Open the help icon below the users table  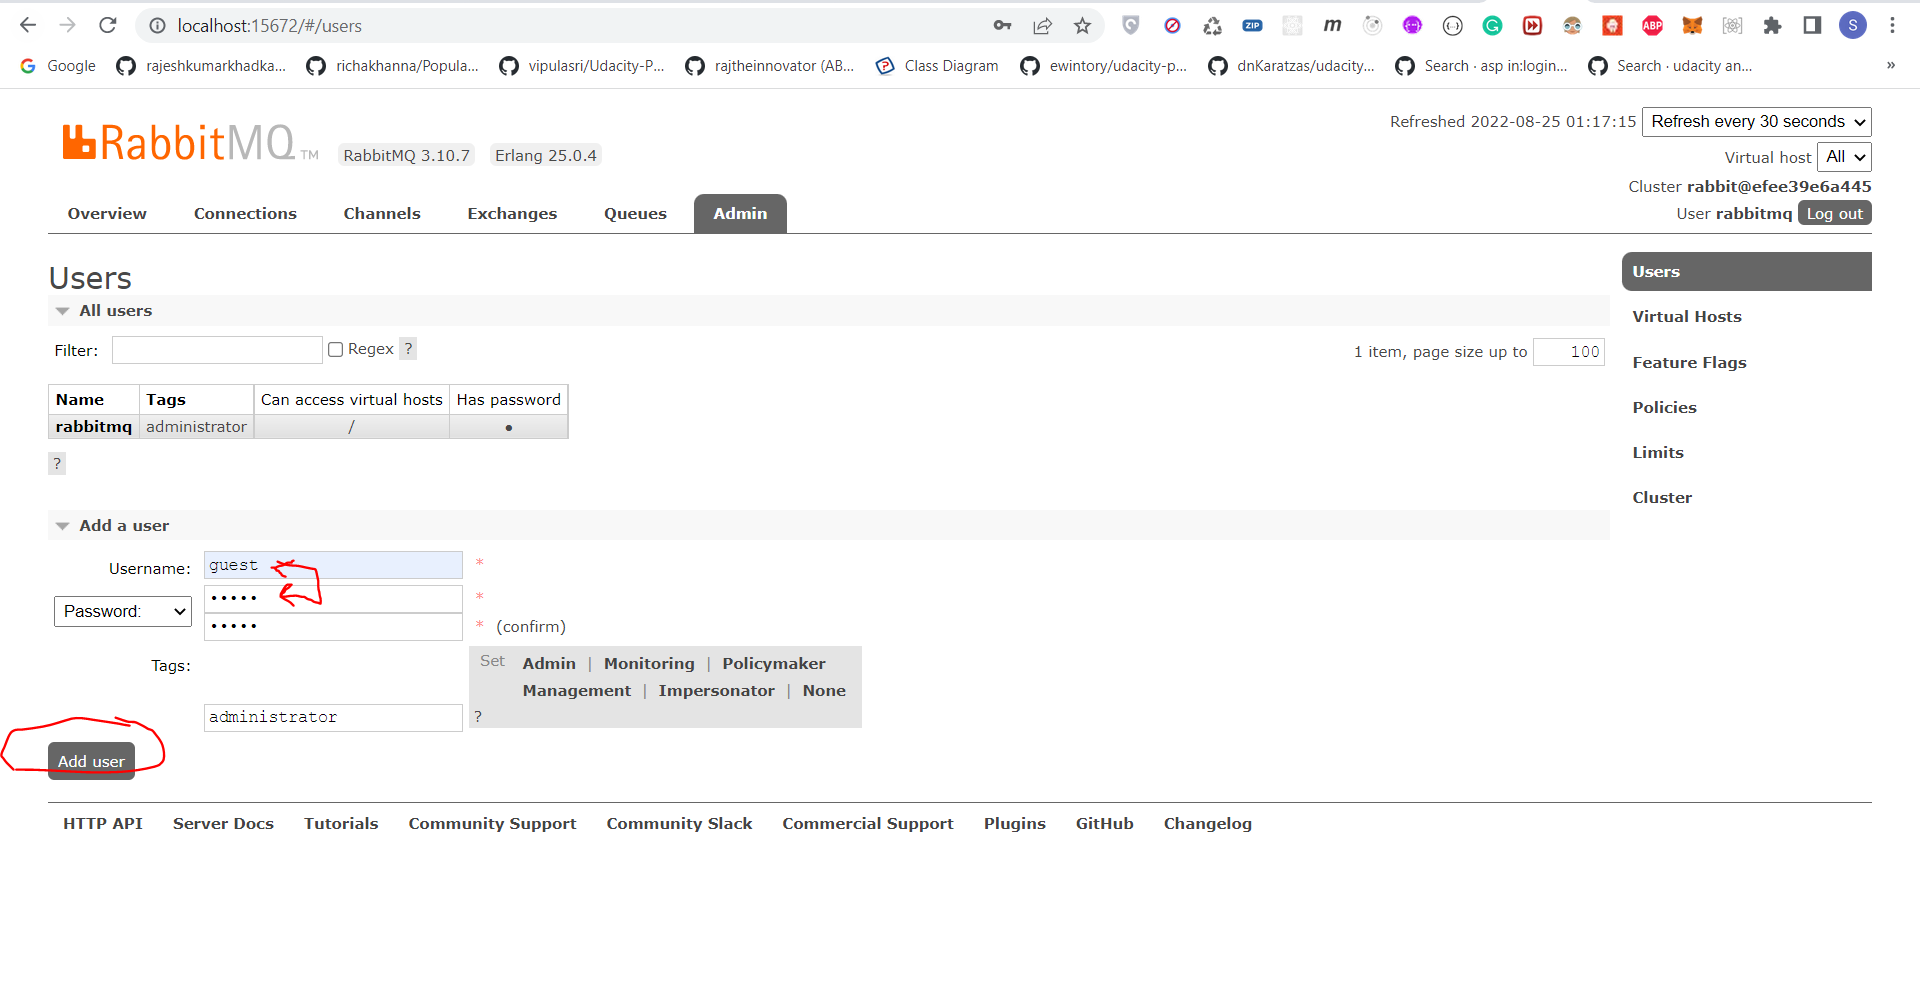pos(57,464)
